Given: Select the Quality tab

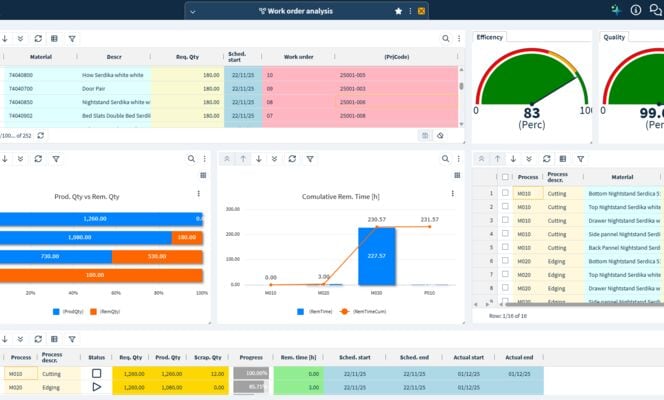Looking at the screenshot, I should point(614,36).
